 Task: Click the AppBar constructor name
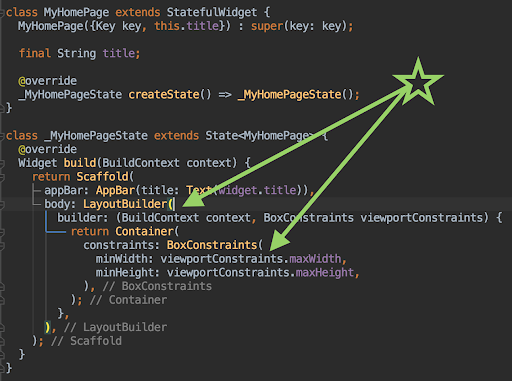point(115,190)
